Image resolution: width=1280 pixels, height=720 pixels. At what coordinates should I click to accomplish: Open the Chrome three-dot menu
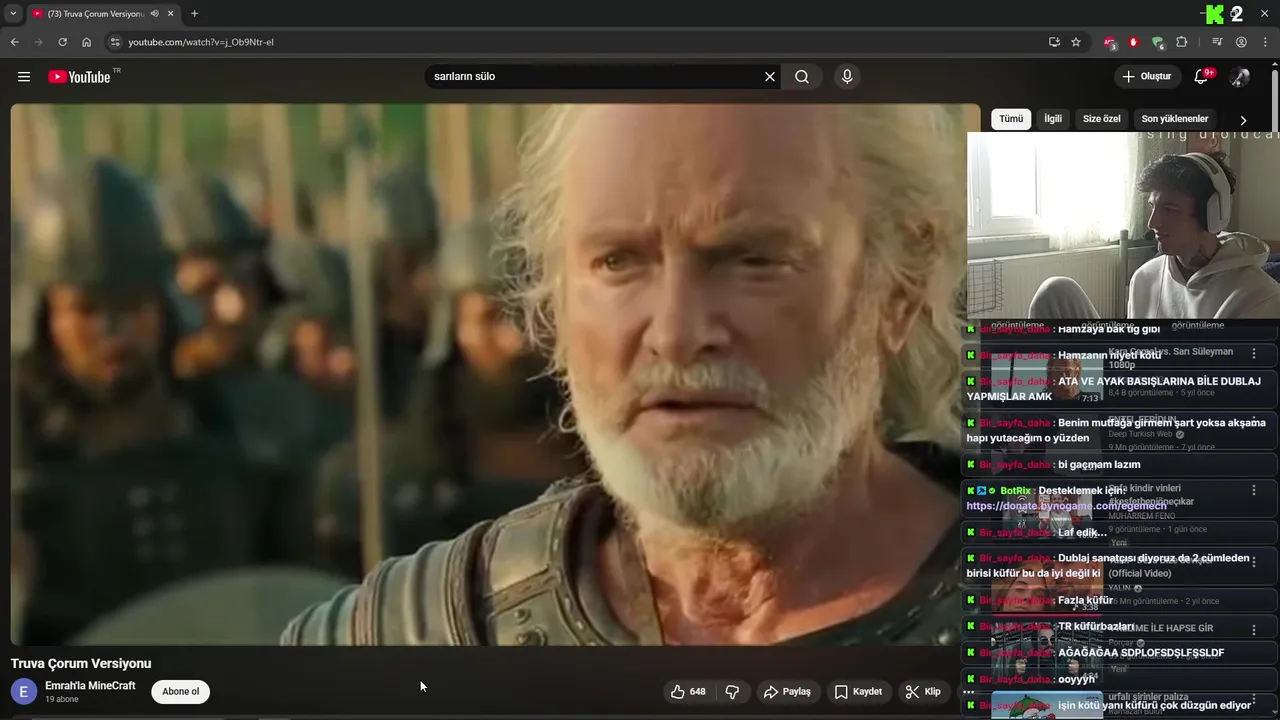coord(1265,42)
